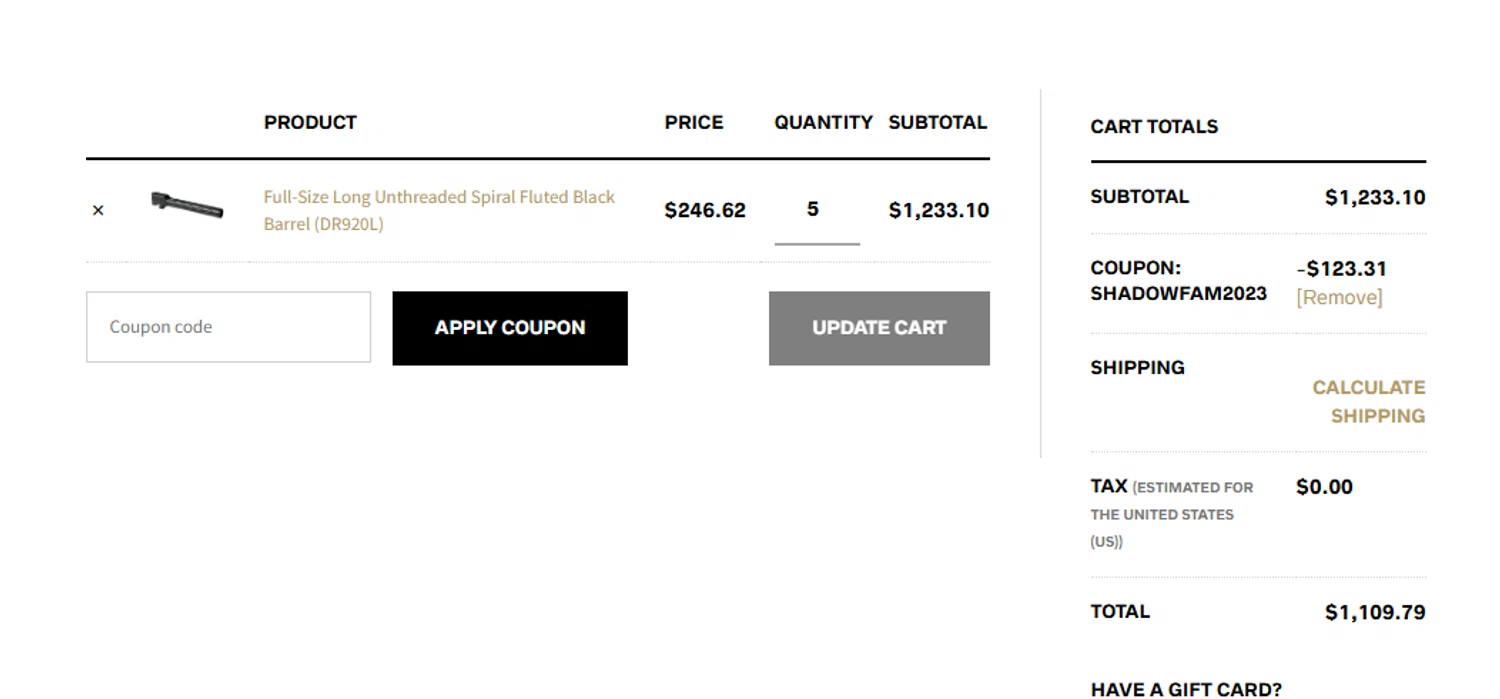The height and width of the screenshot is (699, 1500).
Task: Remove the barrel item using the × icon
Action: [98, 210]
